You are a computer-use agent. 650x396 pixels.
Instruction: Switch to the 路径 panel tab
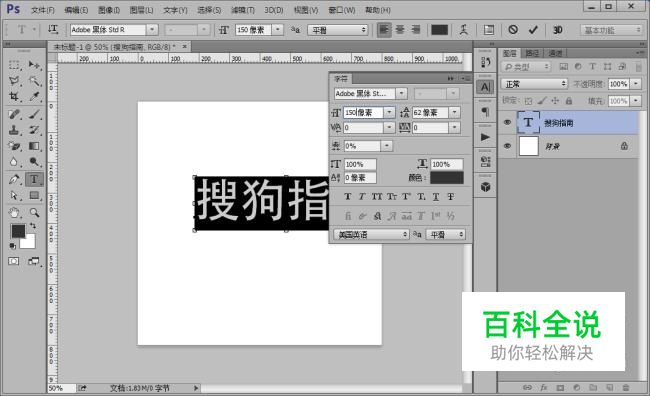pos(532,53)
